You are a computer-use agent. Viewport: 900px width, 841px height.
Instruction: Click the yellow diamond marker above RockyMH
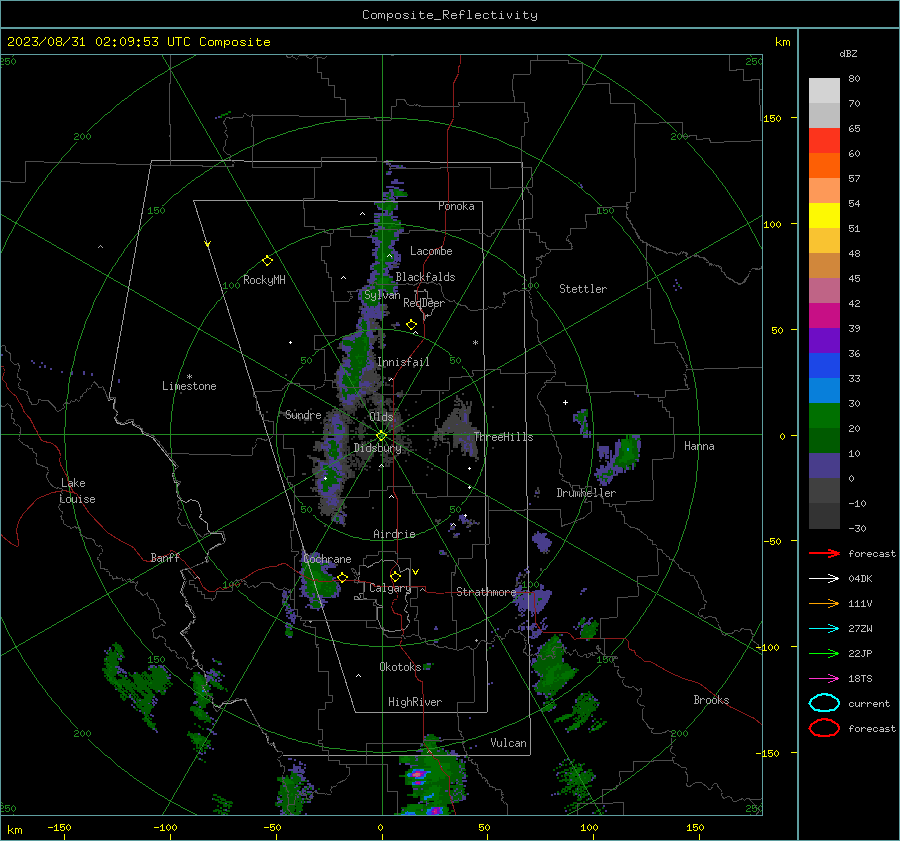coord(267,261)
